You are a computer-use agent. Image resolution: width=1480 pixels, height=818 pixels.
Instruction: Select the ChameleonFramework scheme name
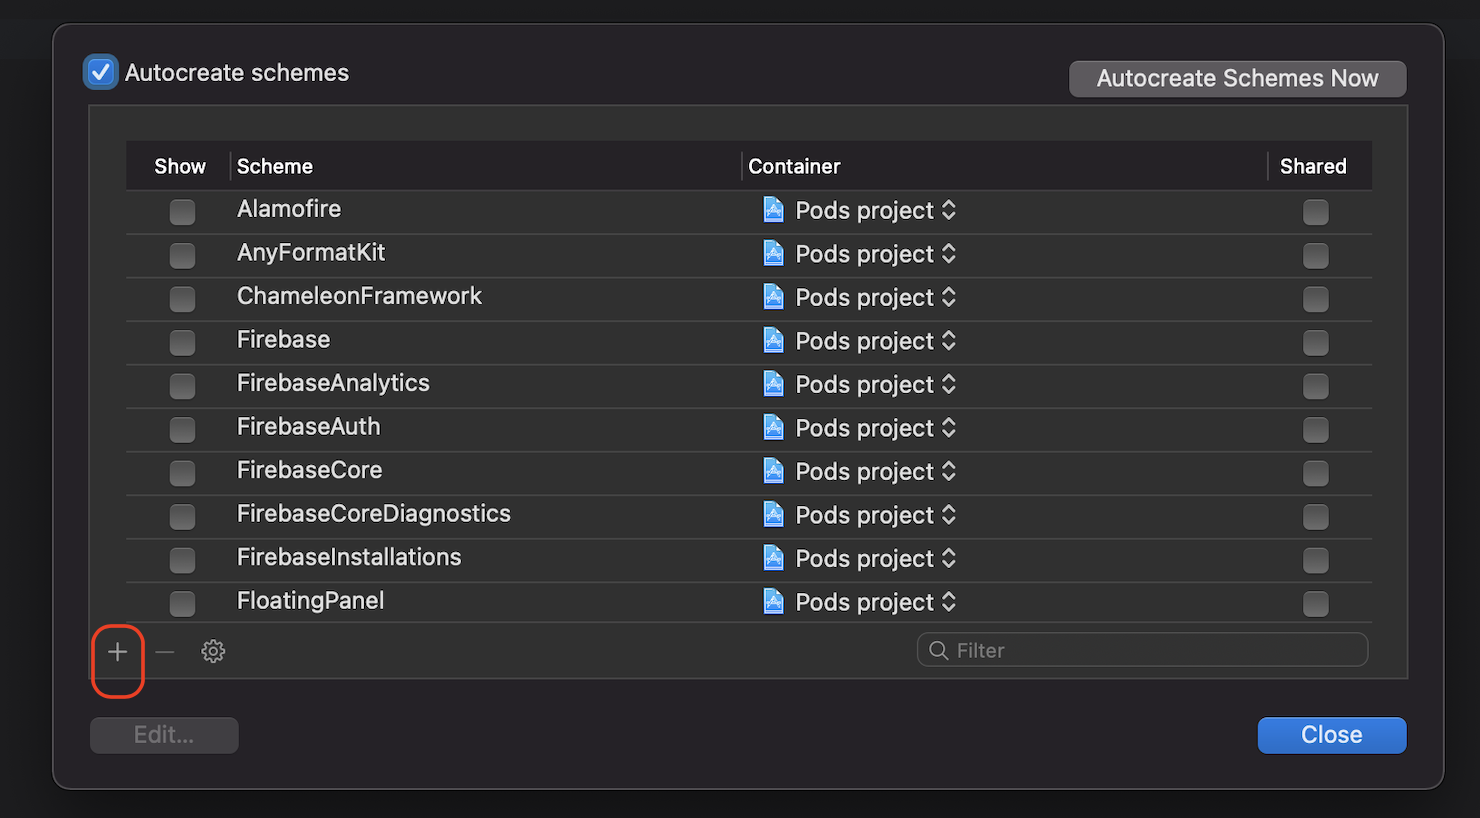(x=359, y=296)
